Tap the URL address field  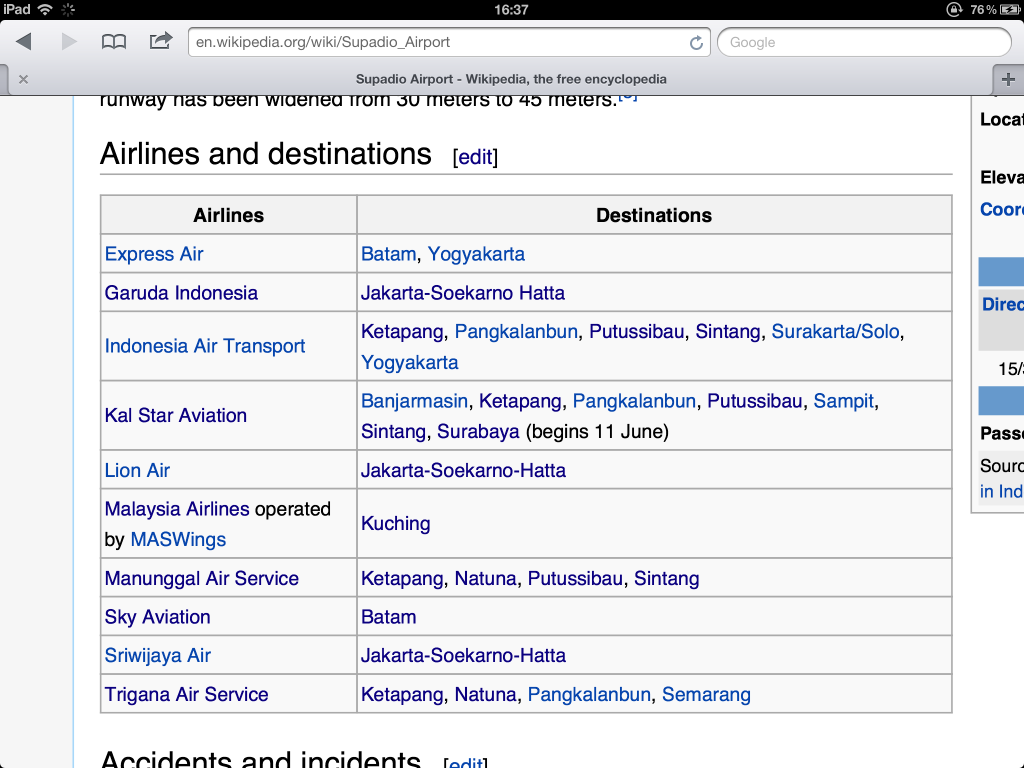coord(440,42)
